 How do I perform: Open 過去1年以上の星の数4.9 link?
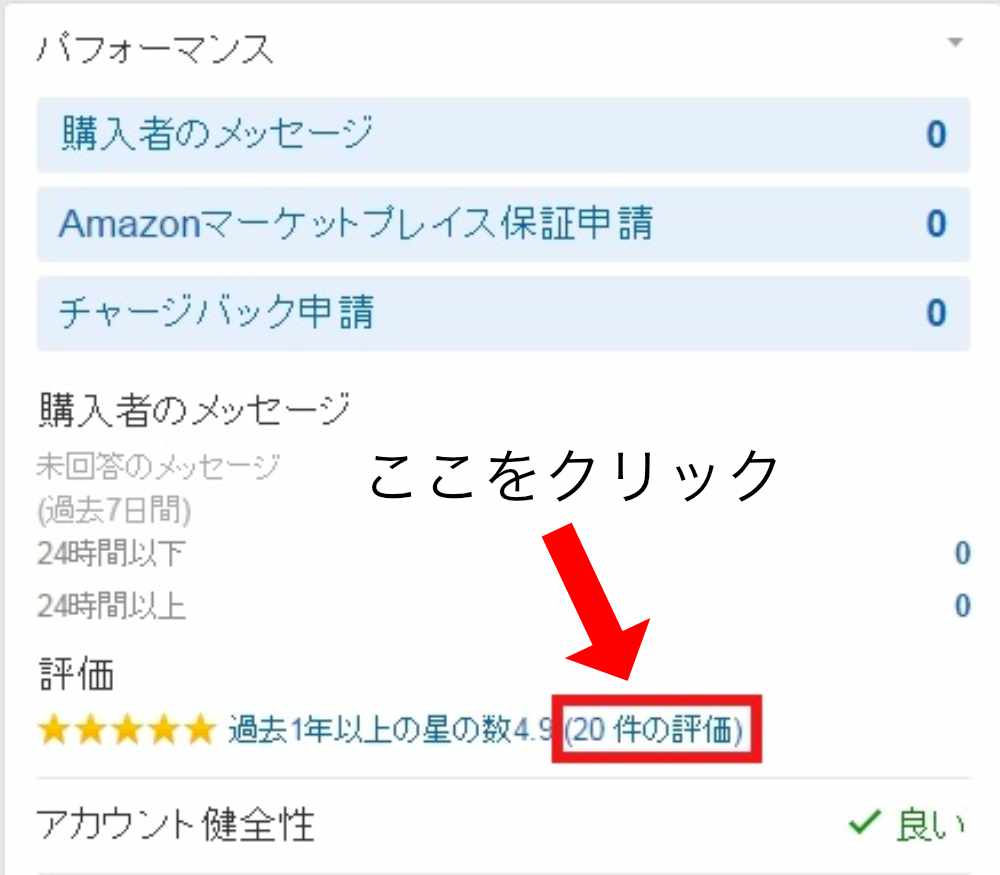(x=390, y=730)
